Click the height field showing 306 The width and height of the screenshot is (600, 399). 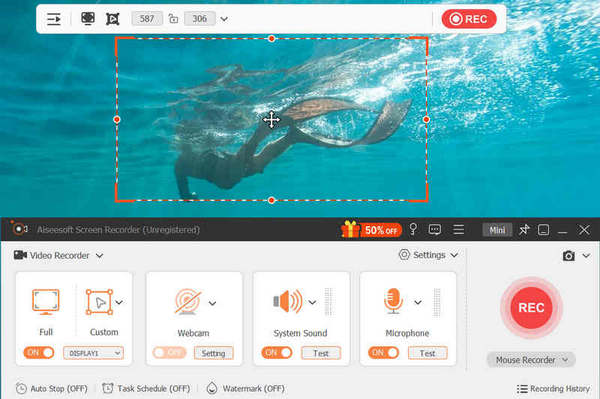(x=199, y=18)
